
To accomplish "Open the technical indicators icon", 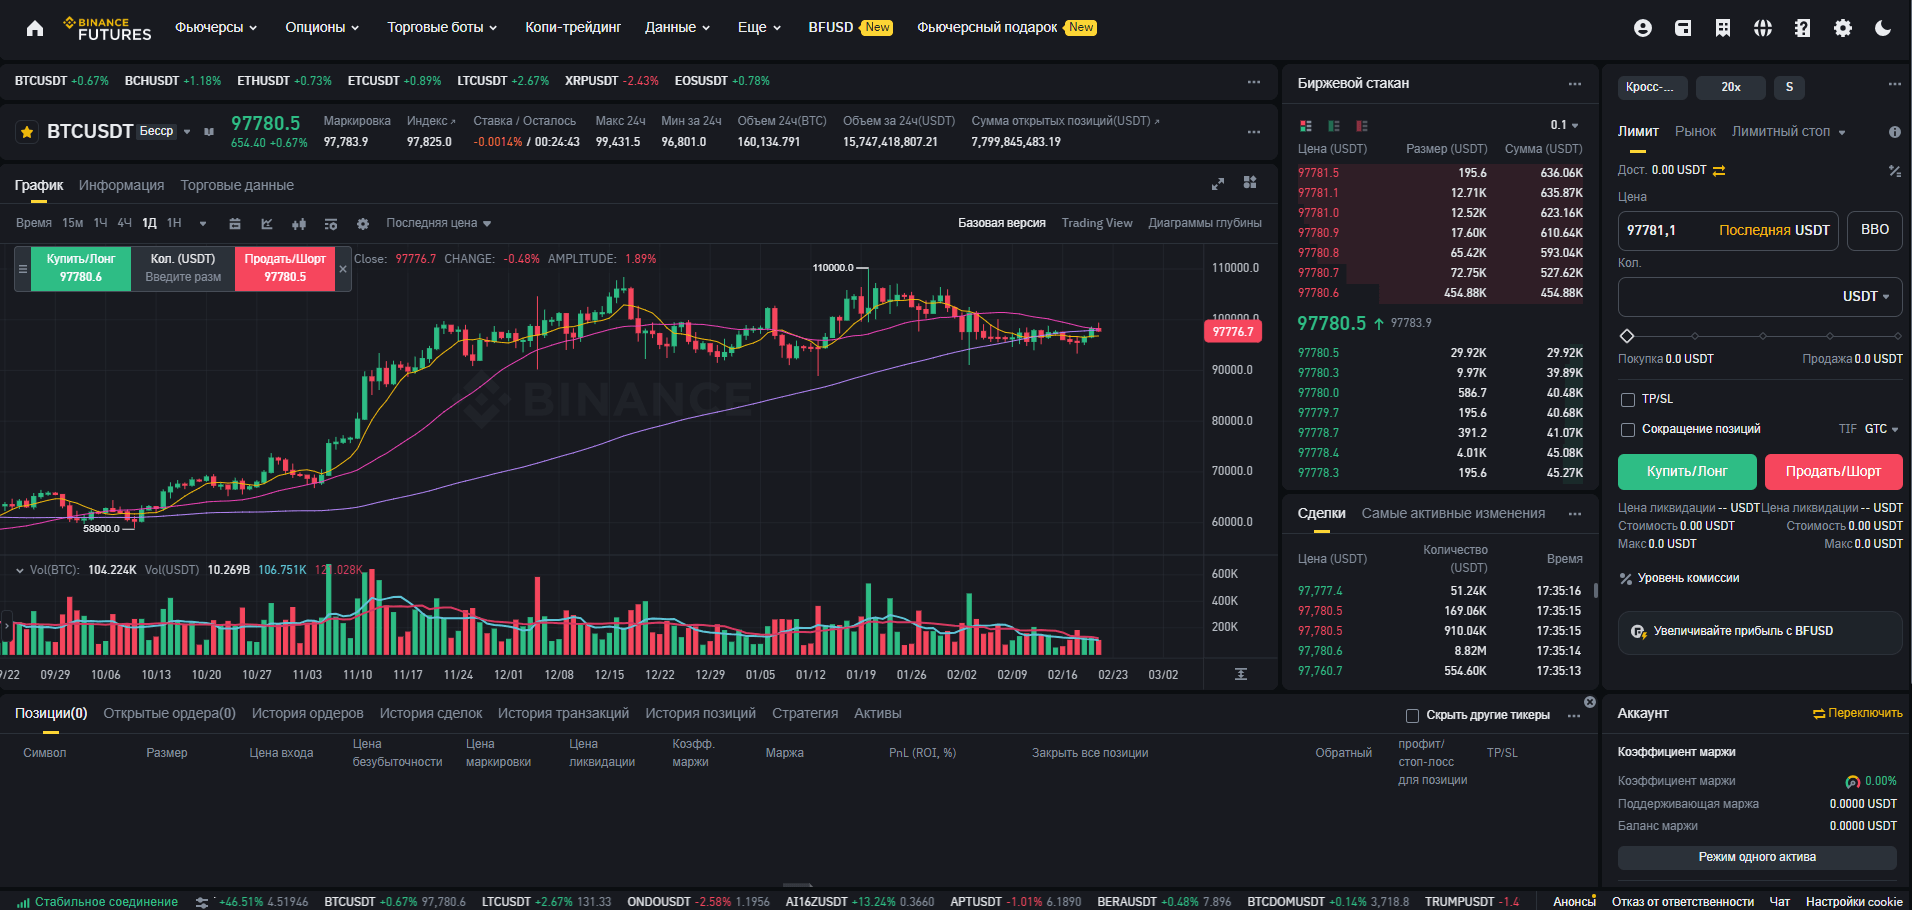I will [267, 224].
